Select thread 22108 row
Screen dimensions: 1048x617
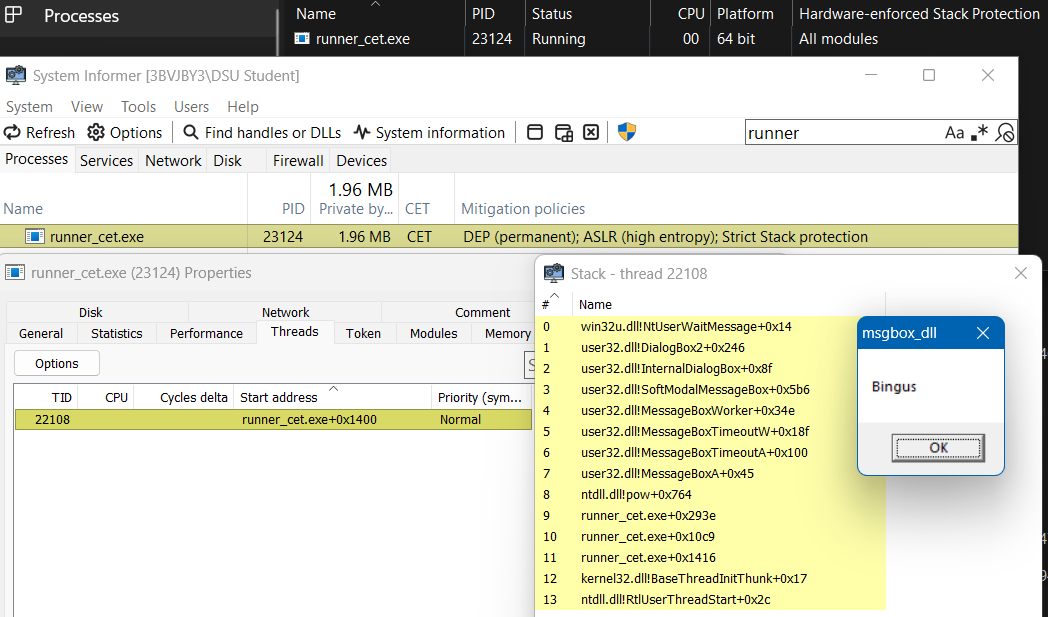coord(273,419)
